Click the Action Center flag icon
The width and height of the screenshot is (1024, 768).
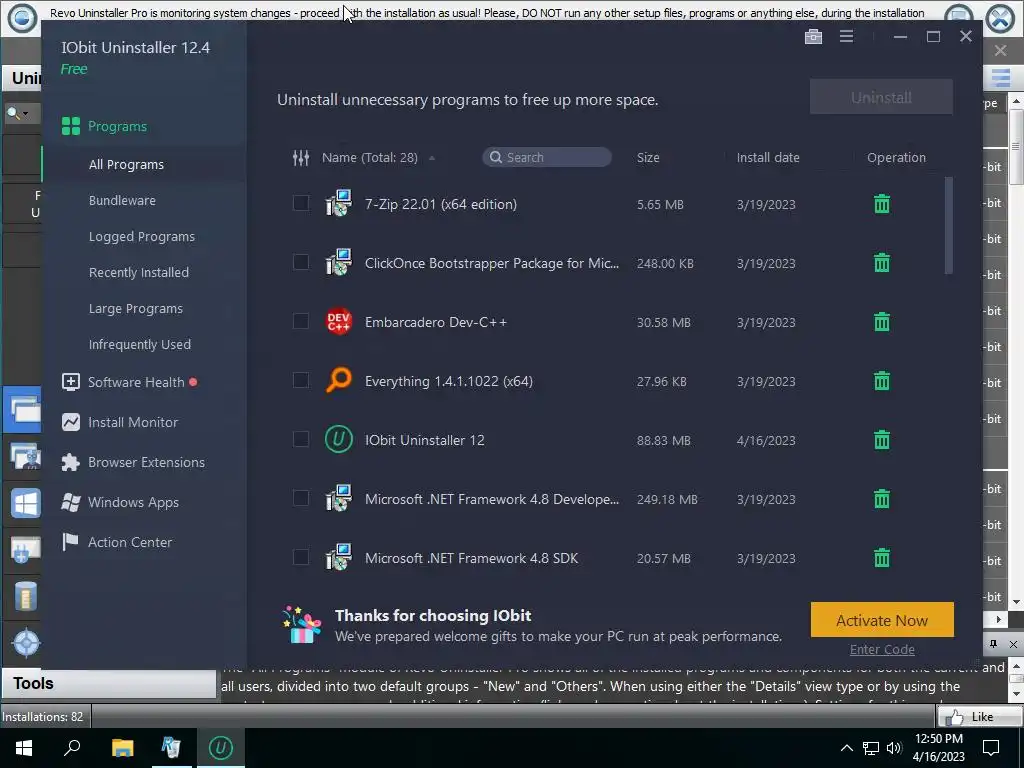coord(71,541)
